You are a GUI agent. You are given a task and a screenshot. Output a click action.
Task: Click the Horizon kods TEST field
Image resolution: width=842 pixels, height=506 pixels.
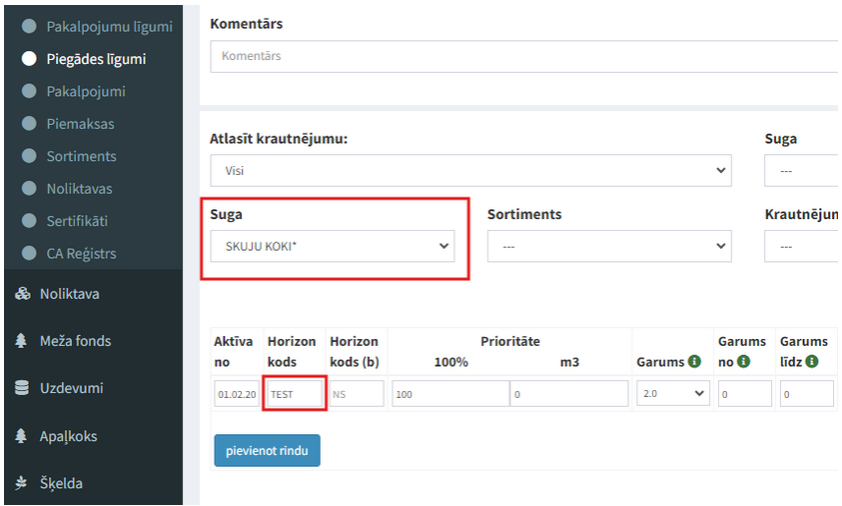point(295,394)
